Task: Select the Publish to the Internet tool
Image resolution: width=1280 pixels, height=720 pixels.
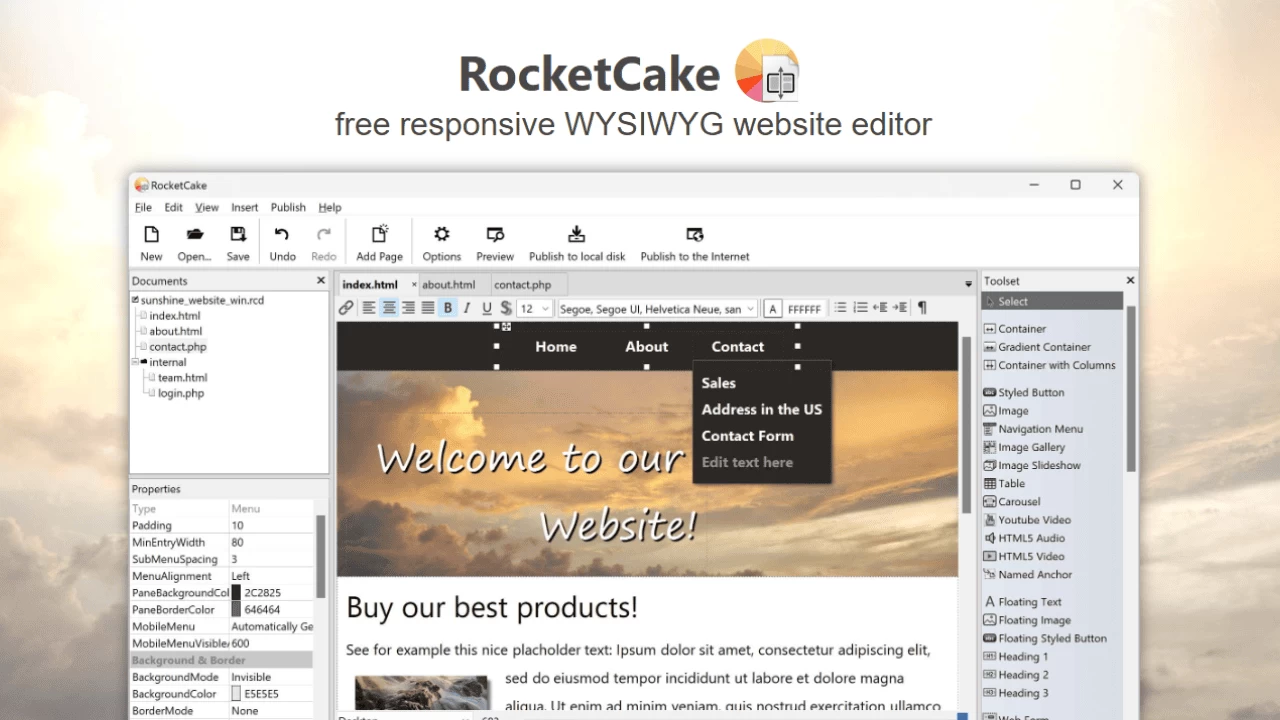Action: pos(694,240)
